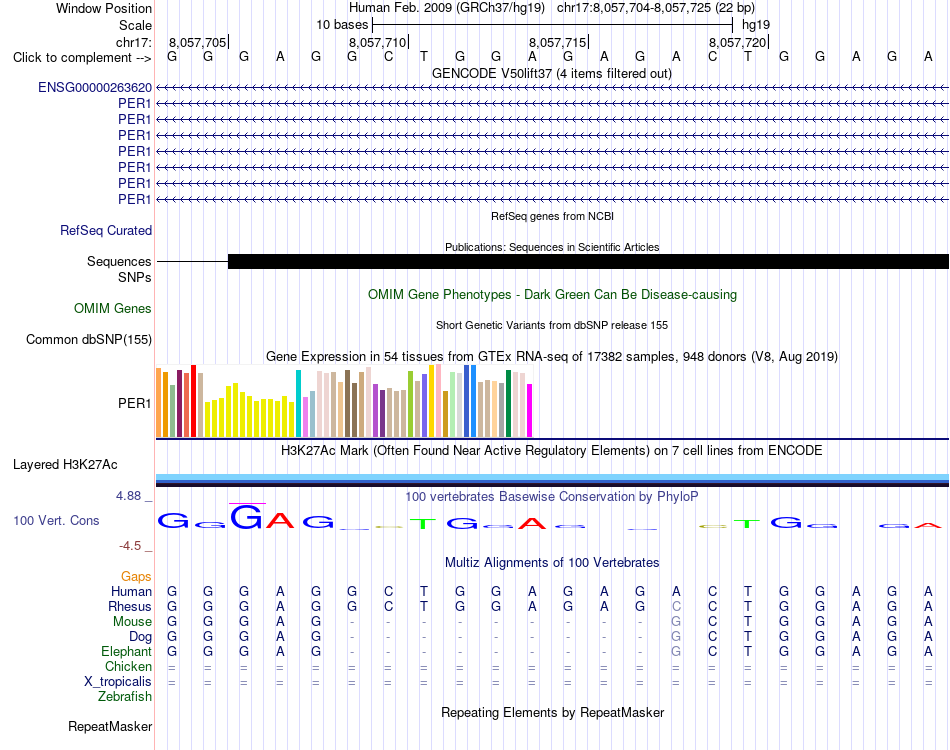Click the tallest blue G conservation letter
The height and width of the screenshot is (750, 950).
point(247,517)
